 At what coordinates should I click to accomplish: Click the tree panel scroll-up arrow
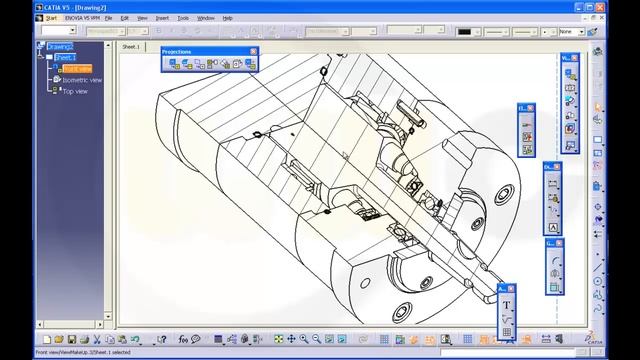108,45
